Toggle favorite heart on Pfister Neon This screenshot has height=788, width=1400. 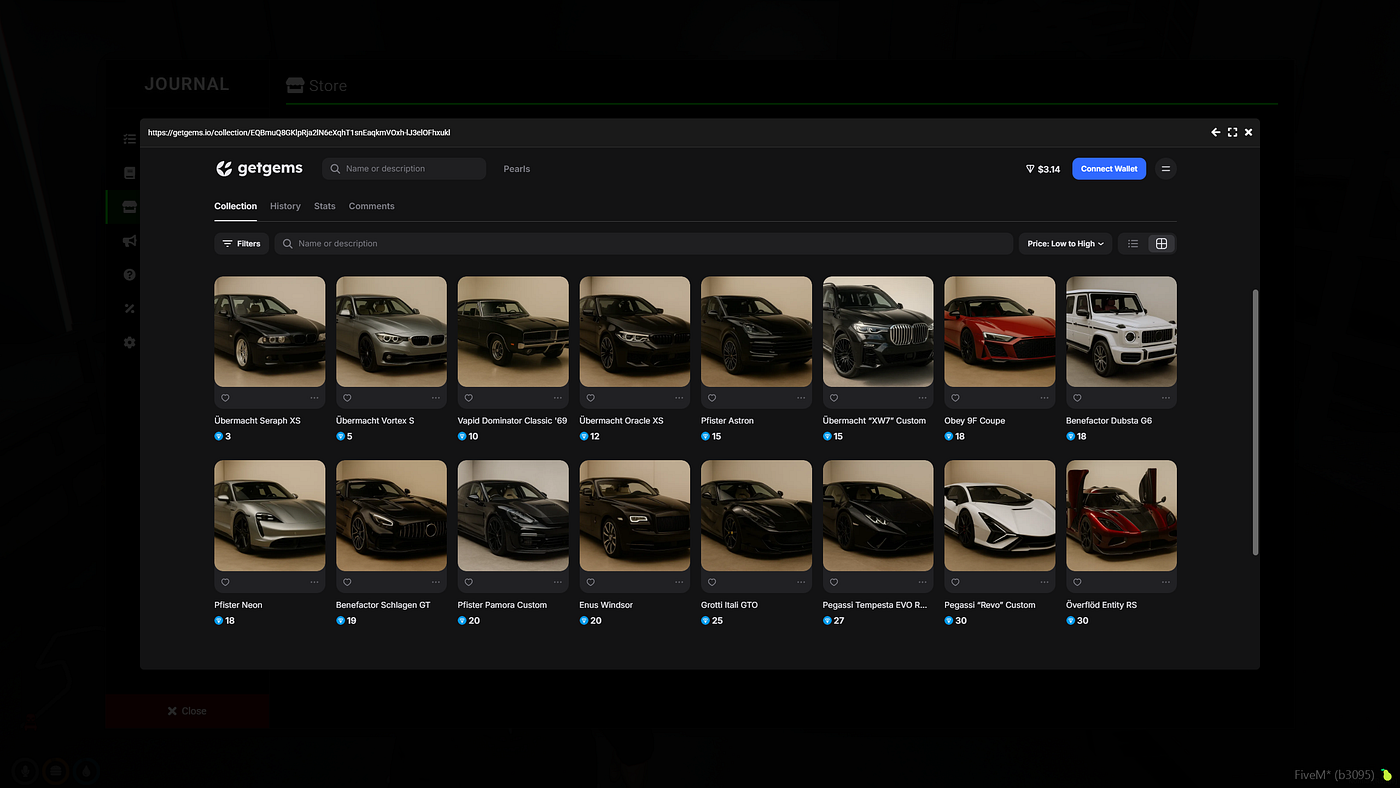(225, 582)
